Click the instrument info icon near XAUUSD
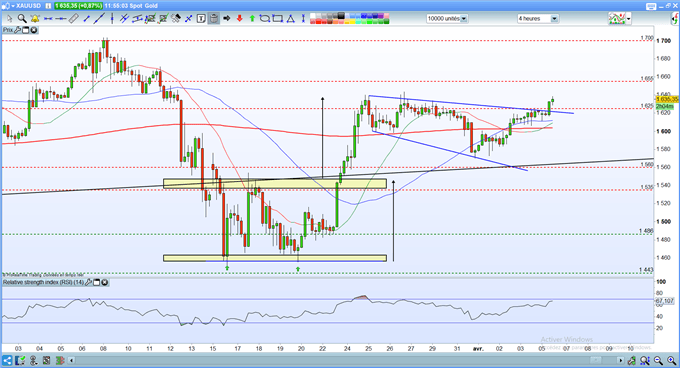 [48, 6]
